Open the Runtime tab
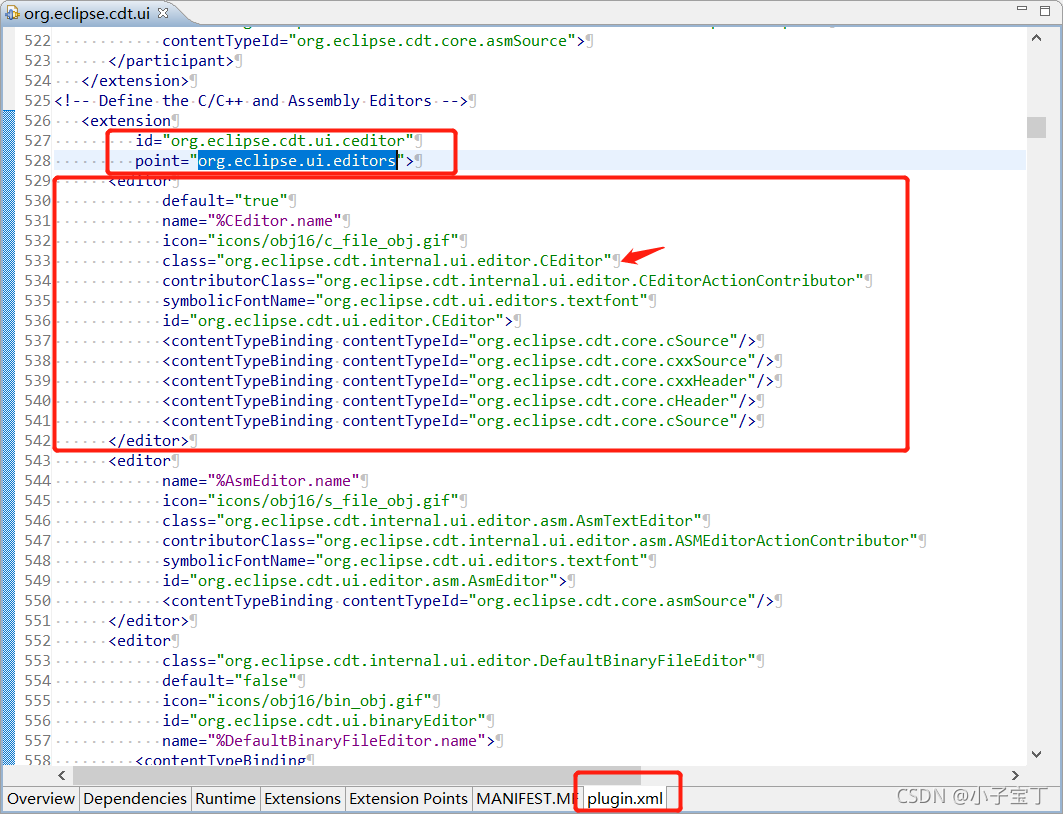 (x=225, y=798)
